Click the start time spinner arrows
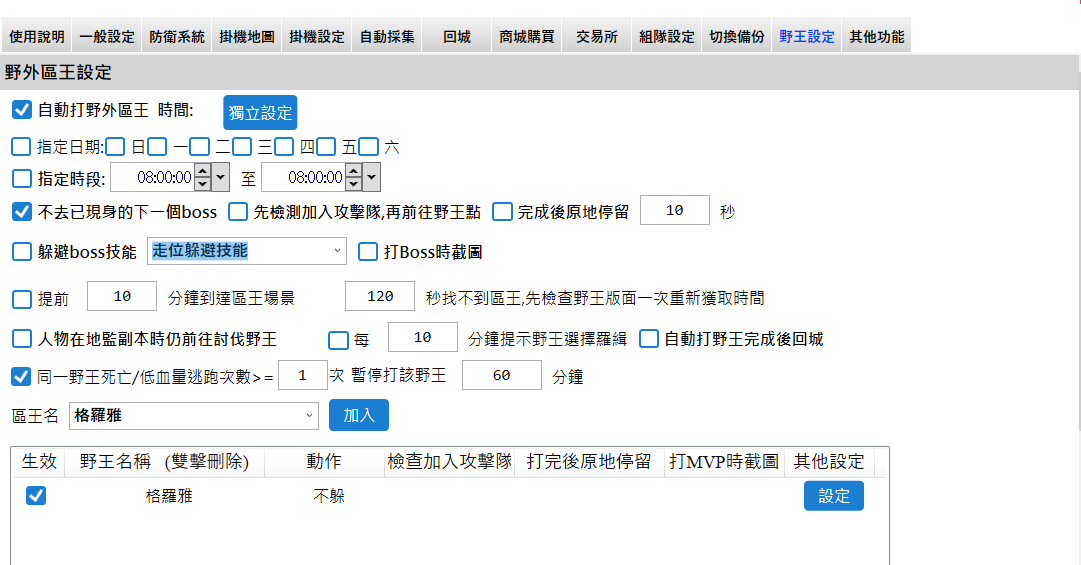Image resolution: width=1081 pixels, height=565 pixels. (x=202, y=179)
